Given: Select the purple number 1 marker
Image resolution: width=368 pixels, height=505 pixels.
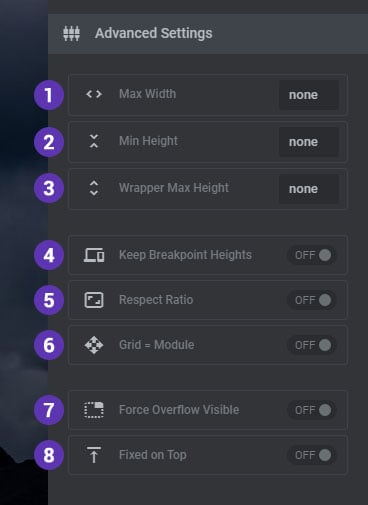Looking at the screenshot, I should (49, 95).
